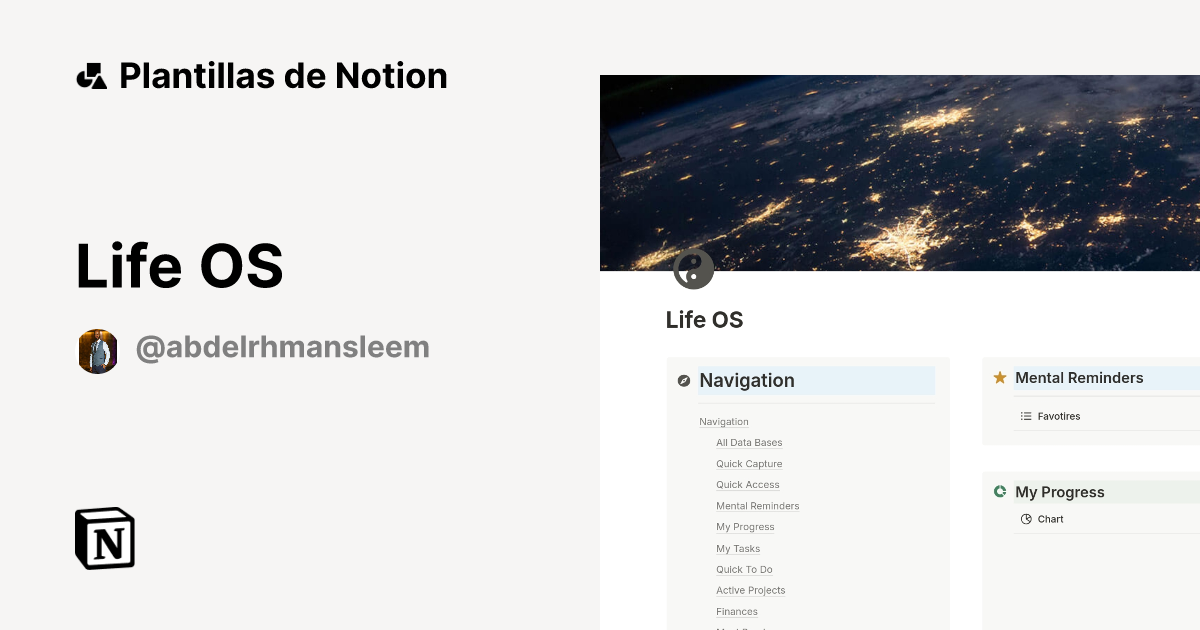Screen dimensions: 1200x630
Task: Click the Plantillas de Notion logo mark
Action: click(90, 75)
